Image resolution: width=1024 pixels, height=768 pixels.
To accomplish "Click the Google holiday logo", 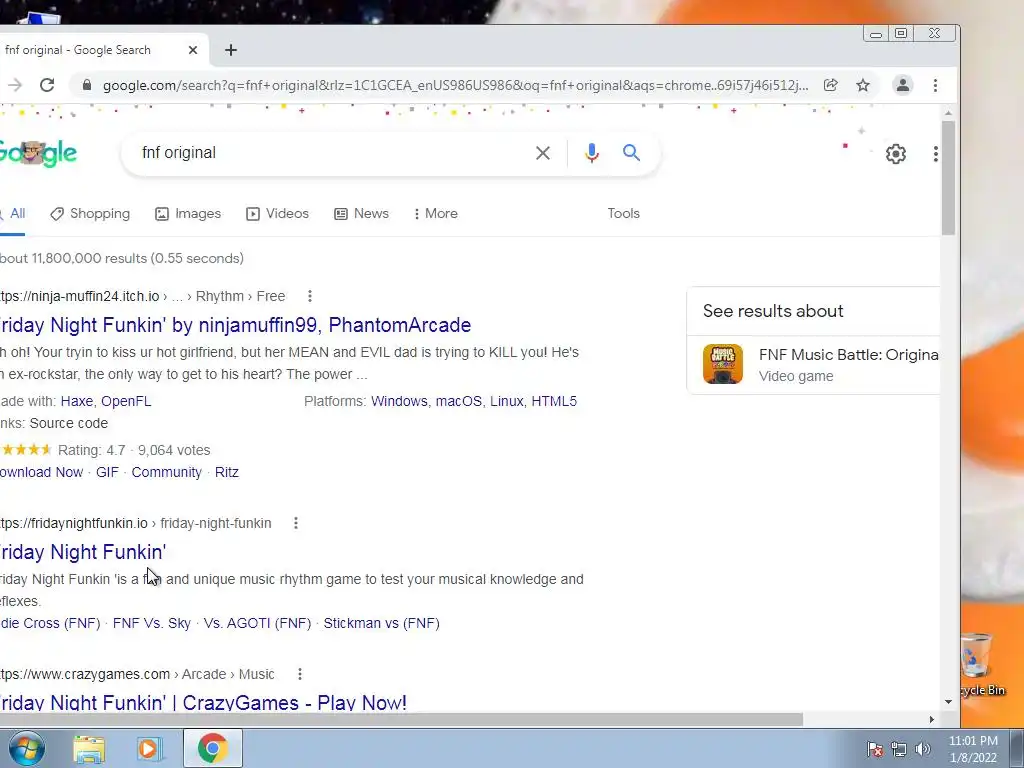I will (38, 154).
